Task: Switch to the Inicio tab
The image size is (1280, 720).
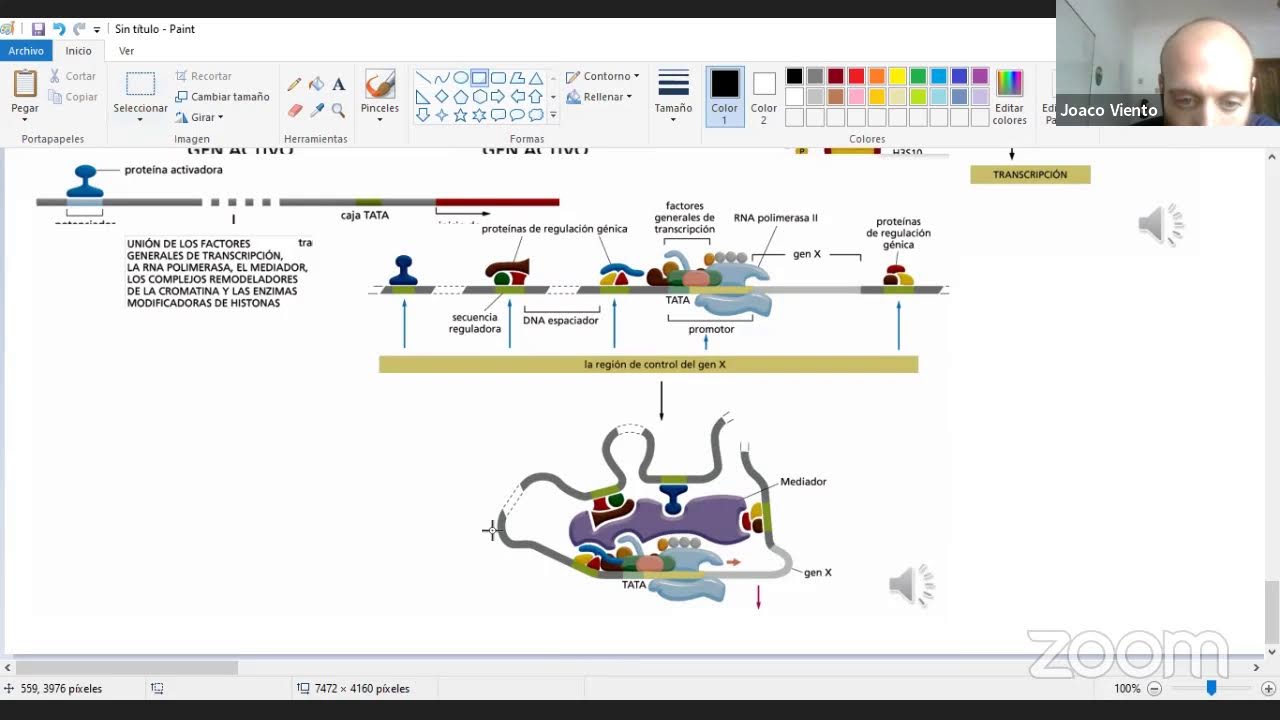Action: point(79,51)
